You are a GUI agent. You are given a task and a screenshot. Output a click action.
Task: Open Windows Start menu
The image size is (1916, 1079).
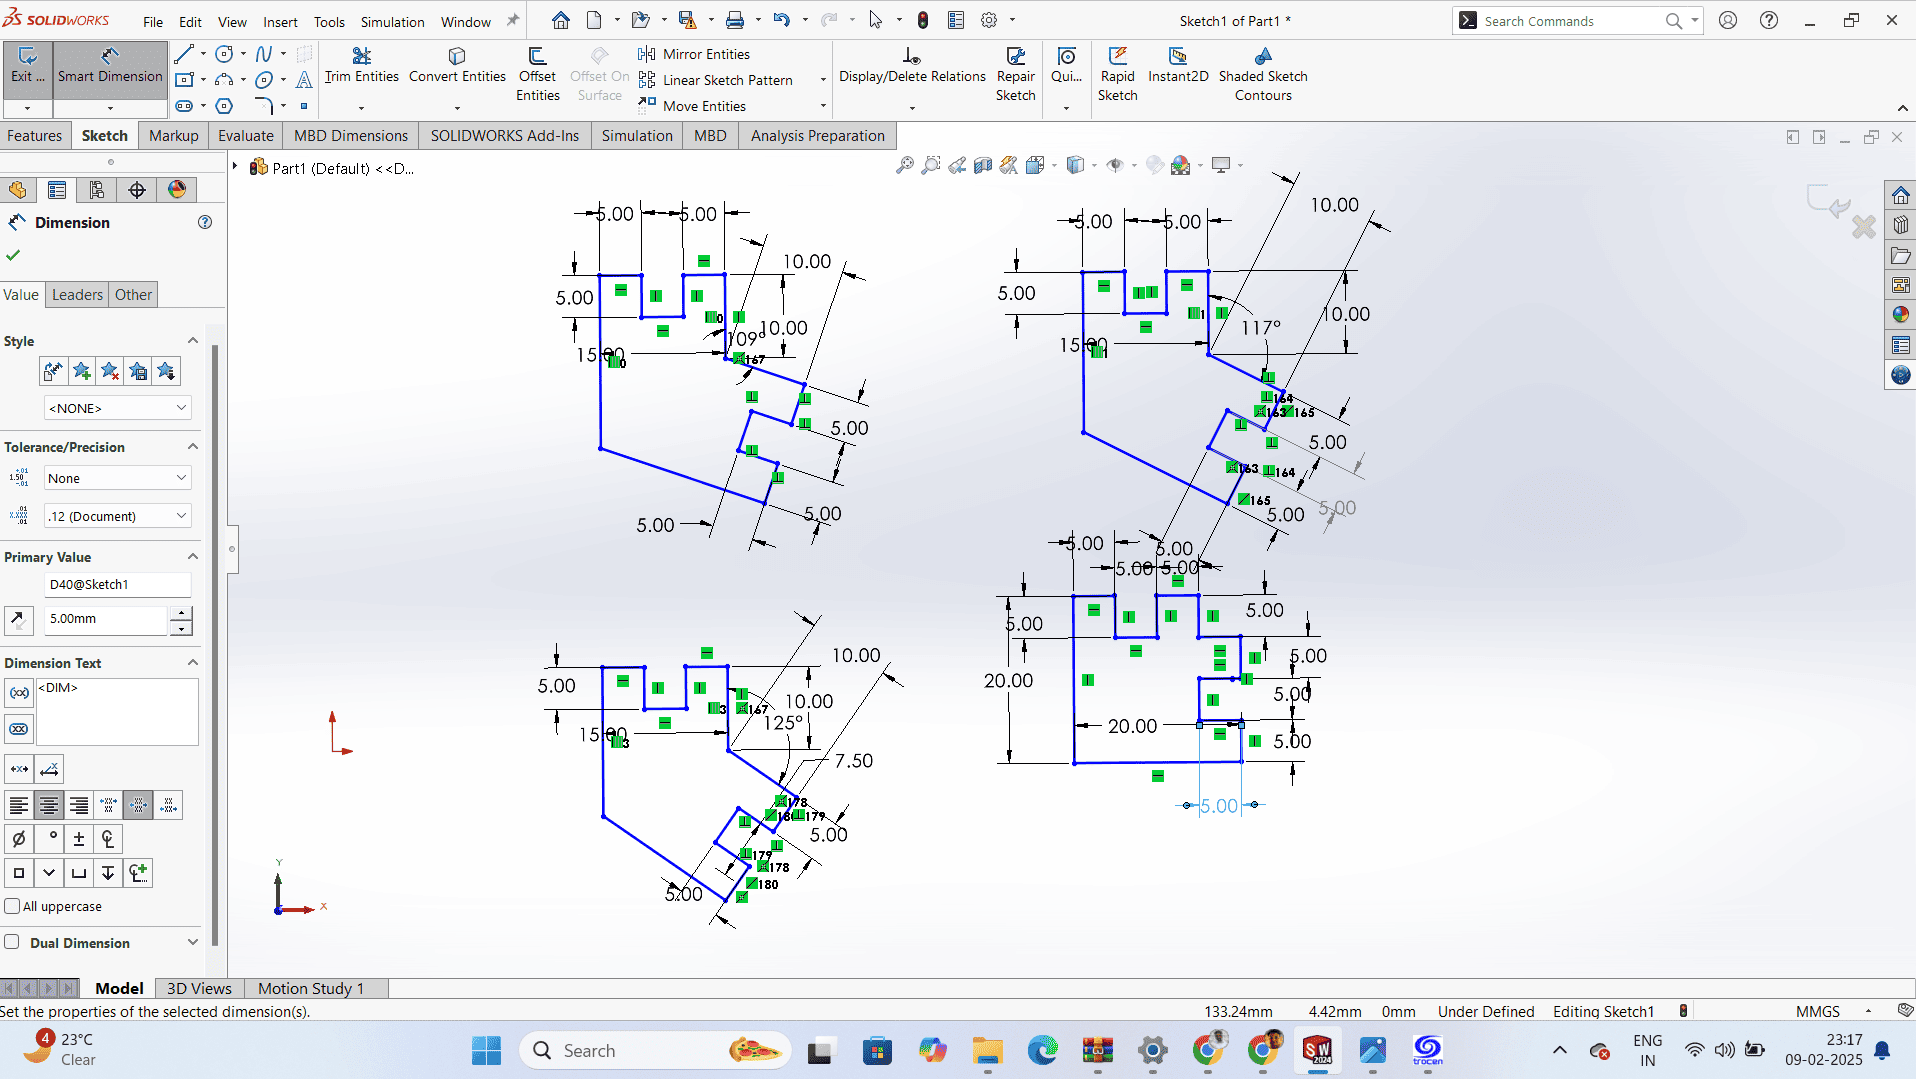pyautogui.click(x=487, y=1050)
